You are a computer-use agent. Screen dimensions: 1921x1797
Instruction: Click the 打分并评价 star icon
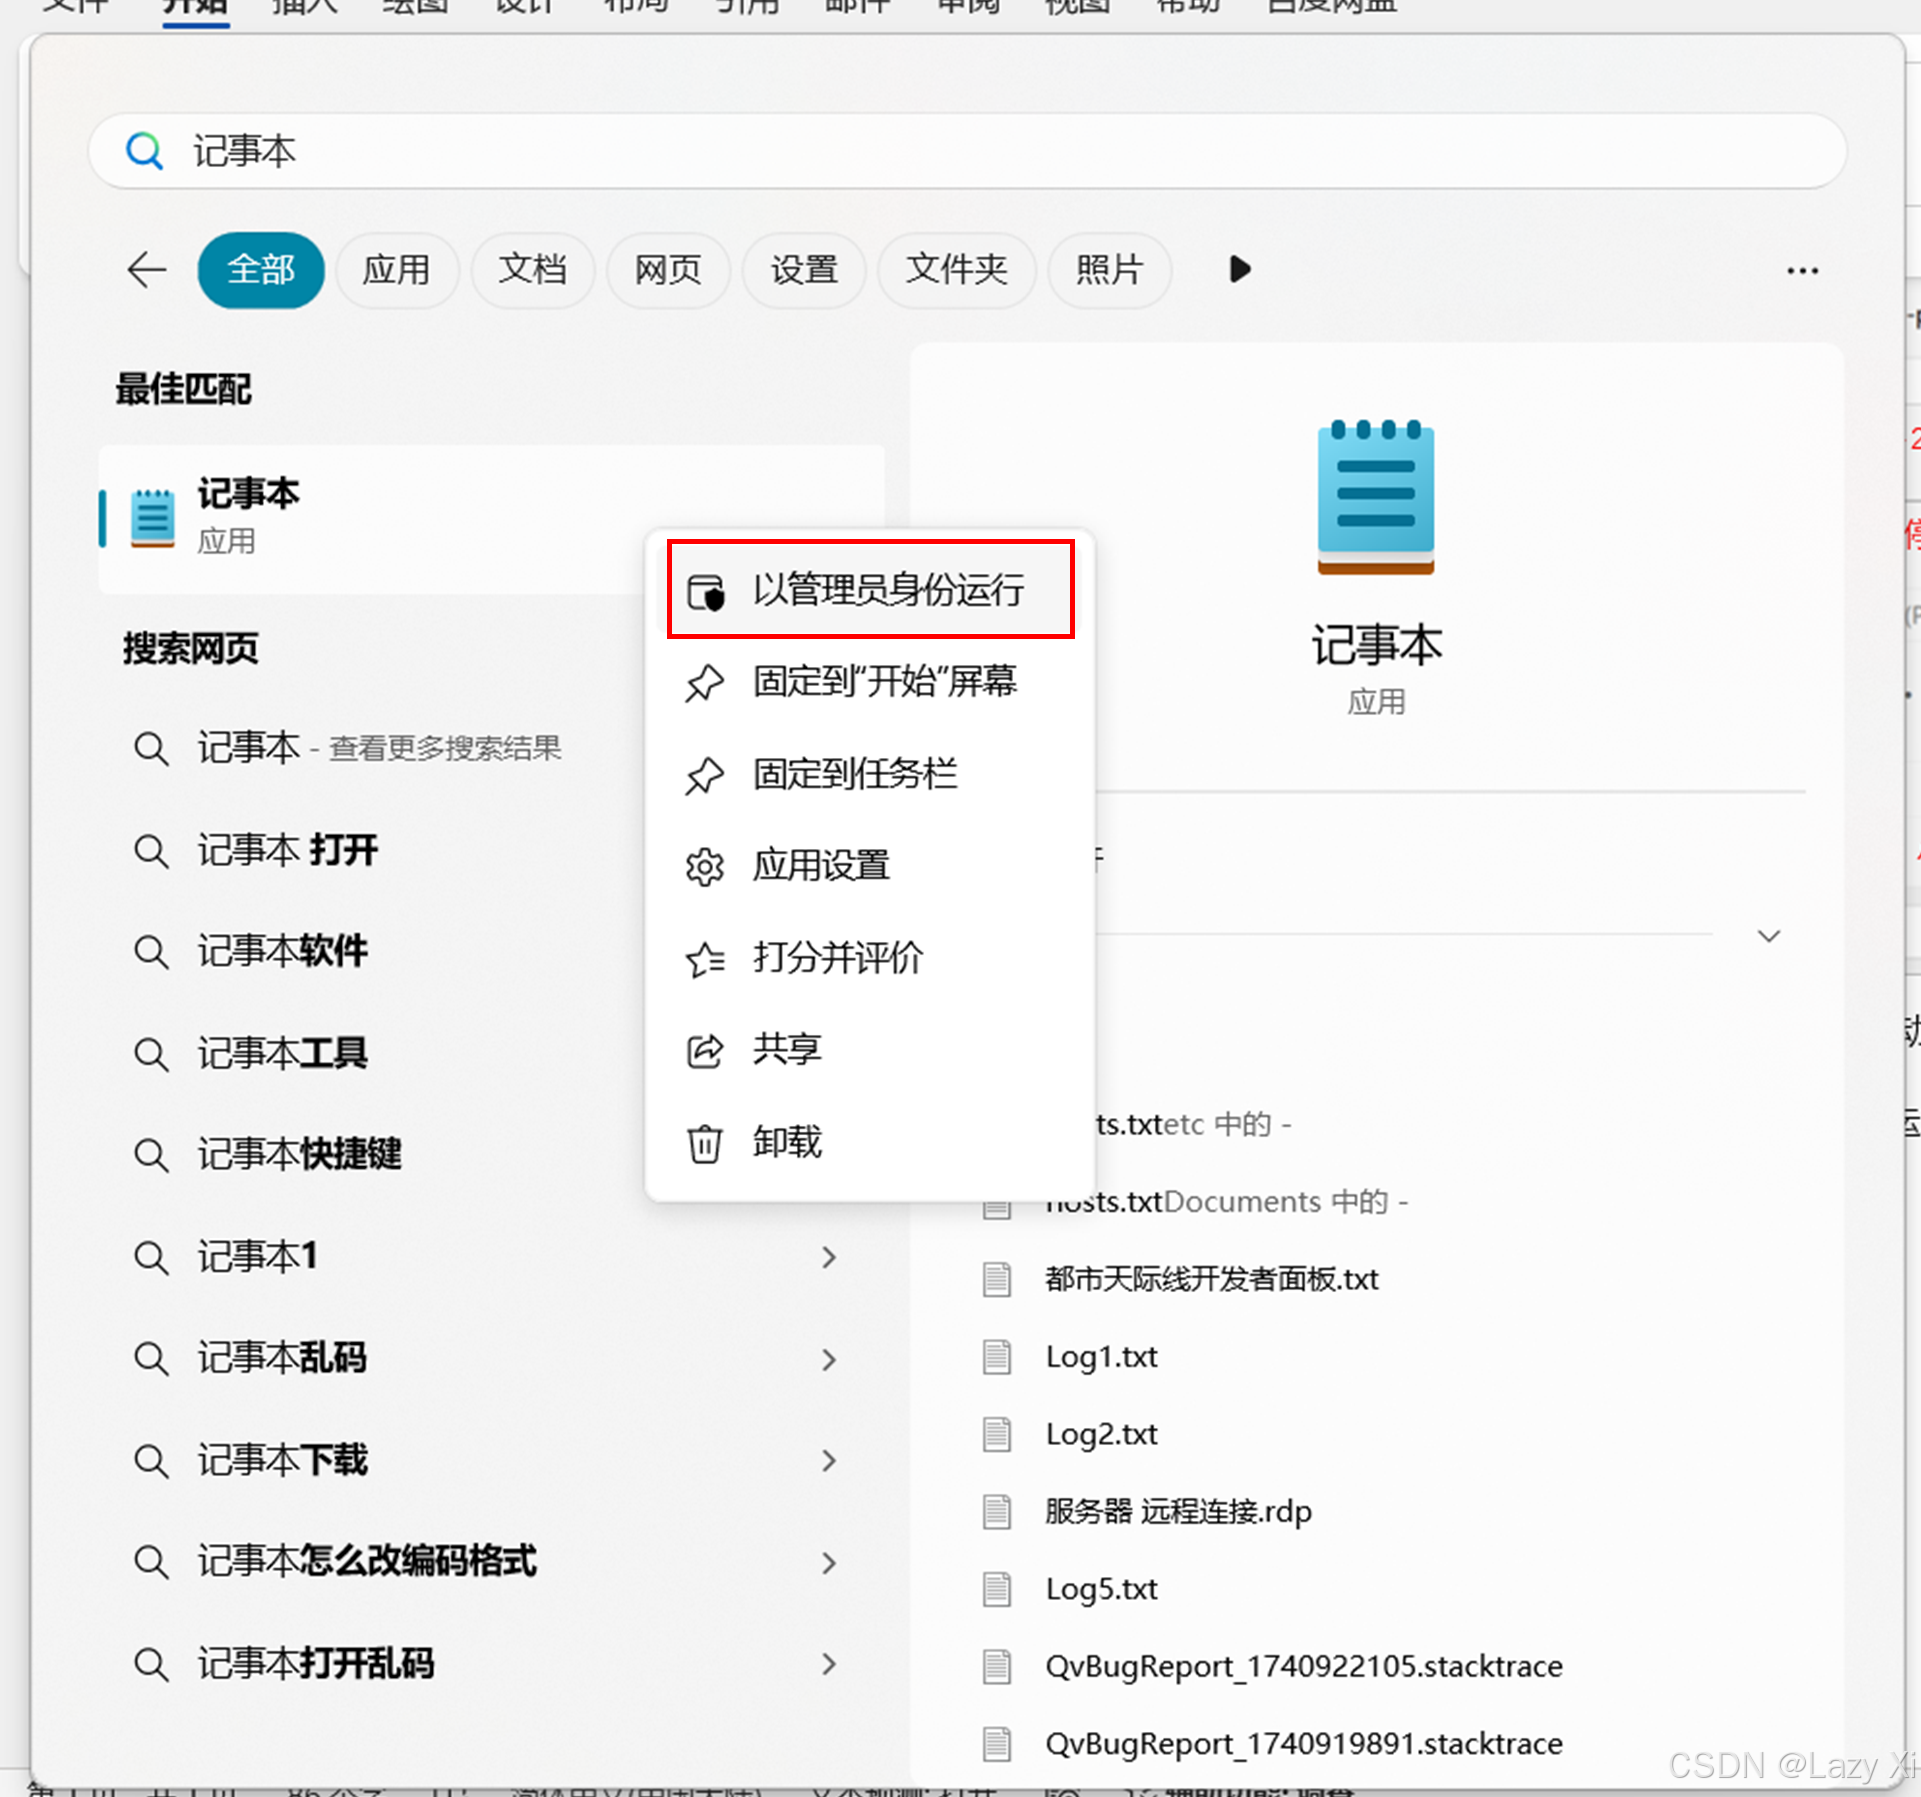pyautogui.click(x=704, y=959)
